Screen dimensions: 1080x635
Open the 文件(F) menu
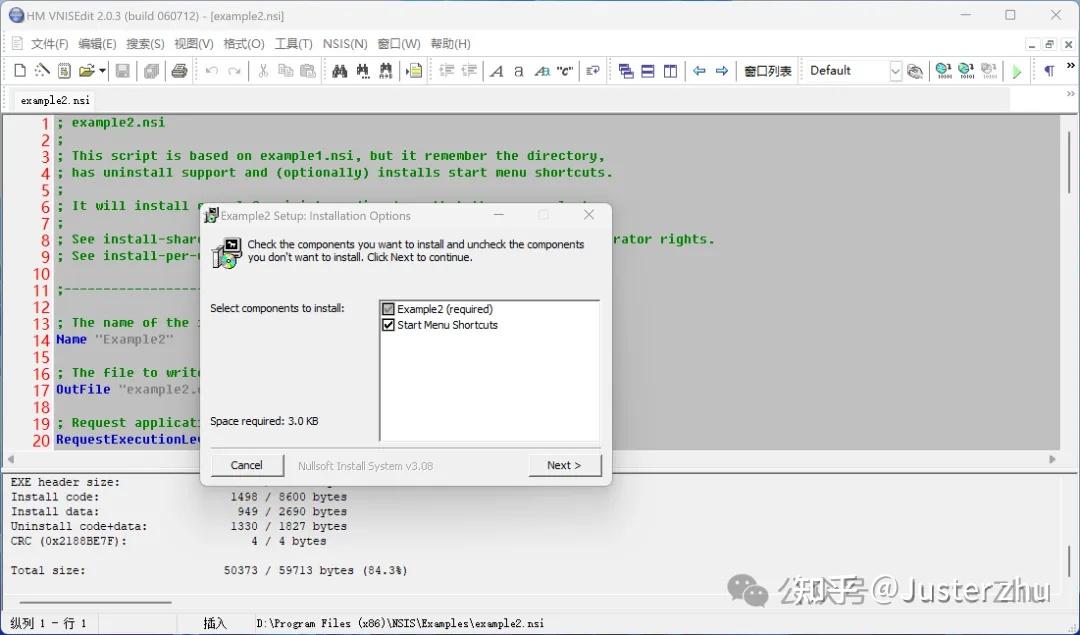(x=49, y=43)
